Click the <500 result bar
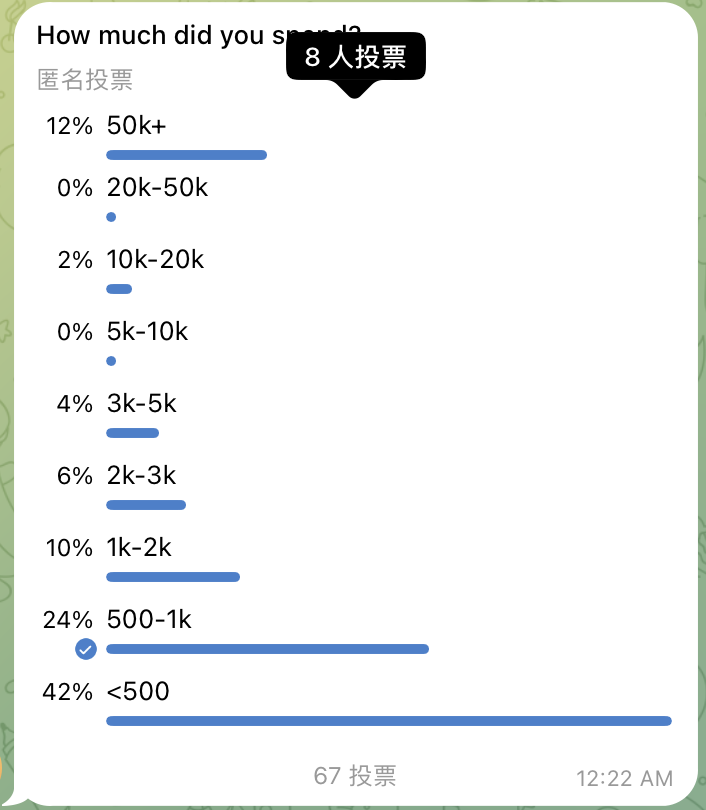 coord(388,721)
